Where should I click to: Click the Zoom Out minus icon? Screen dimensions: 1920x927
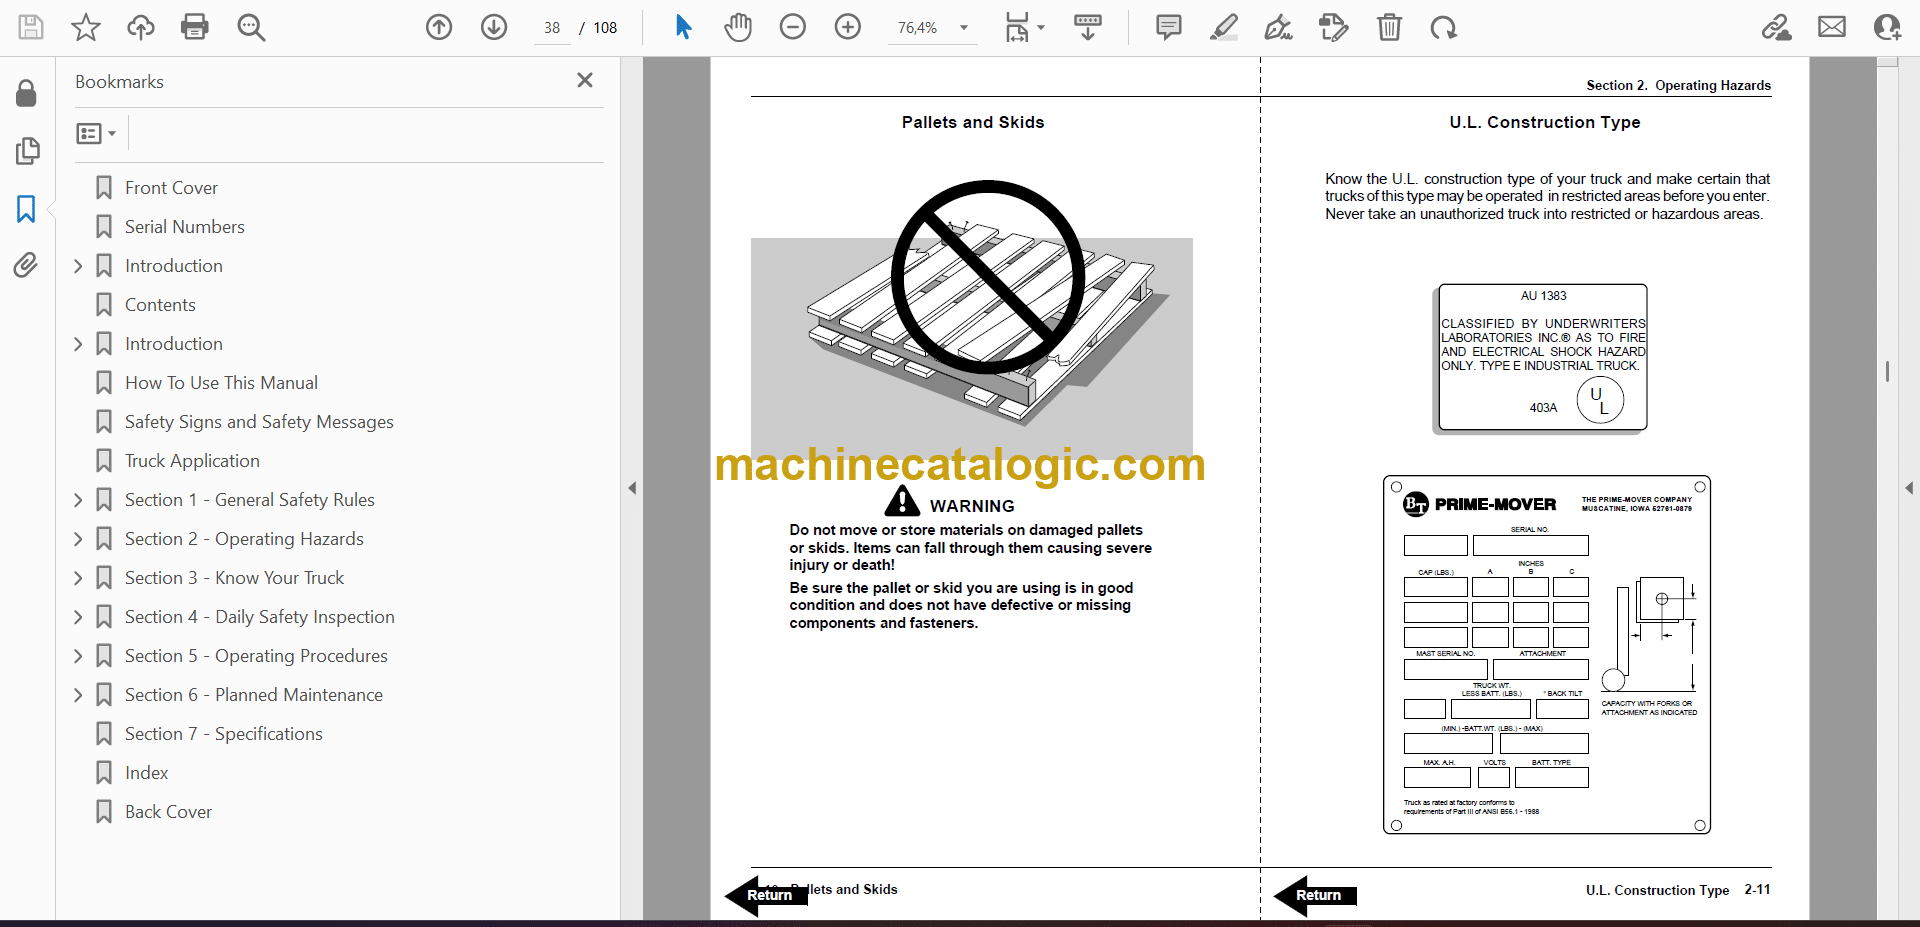[792, 27]
